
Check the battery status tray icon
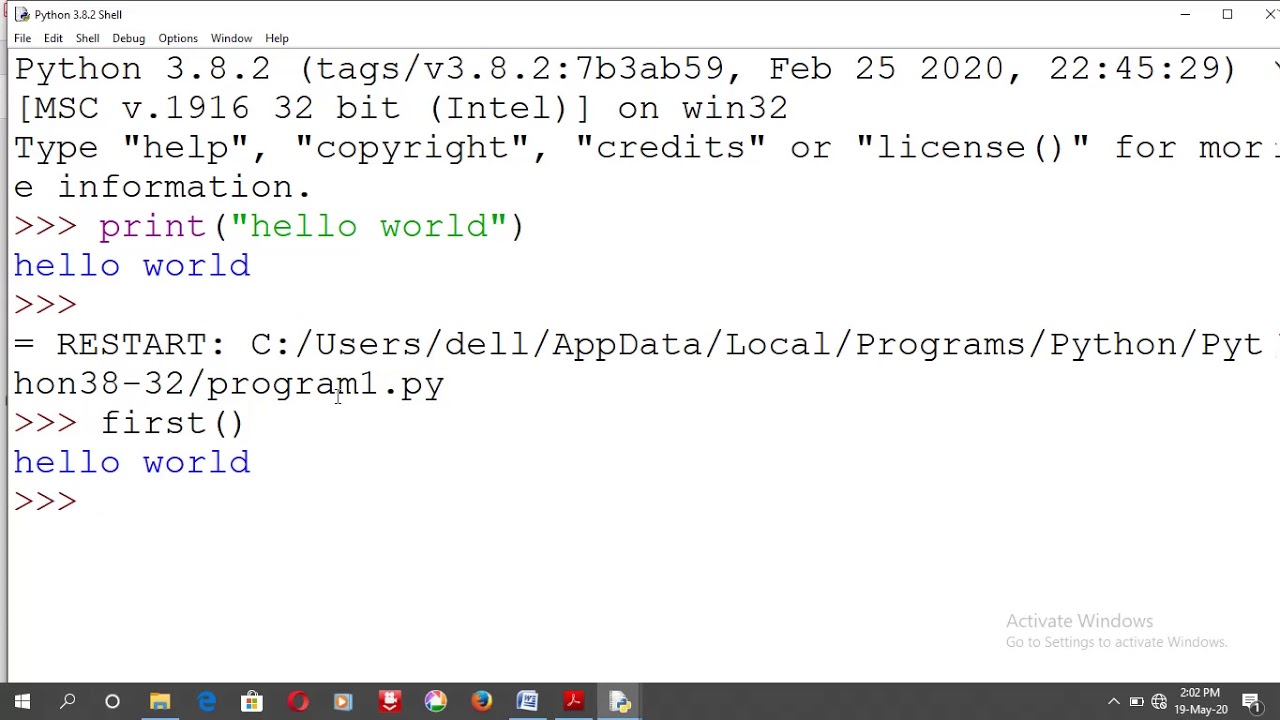pos(1137,702)
